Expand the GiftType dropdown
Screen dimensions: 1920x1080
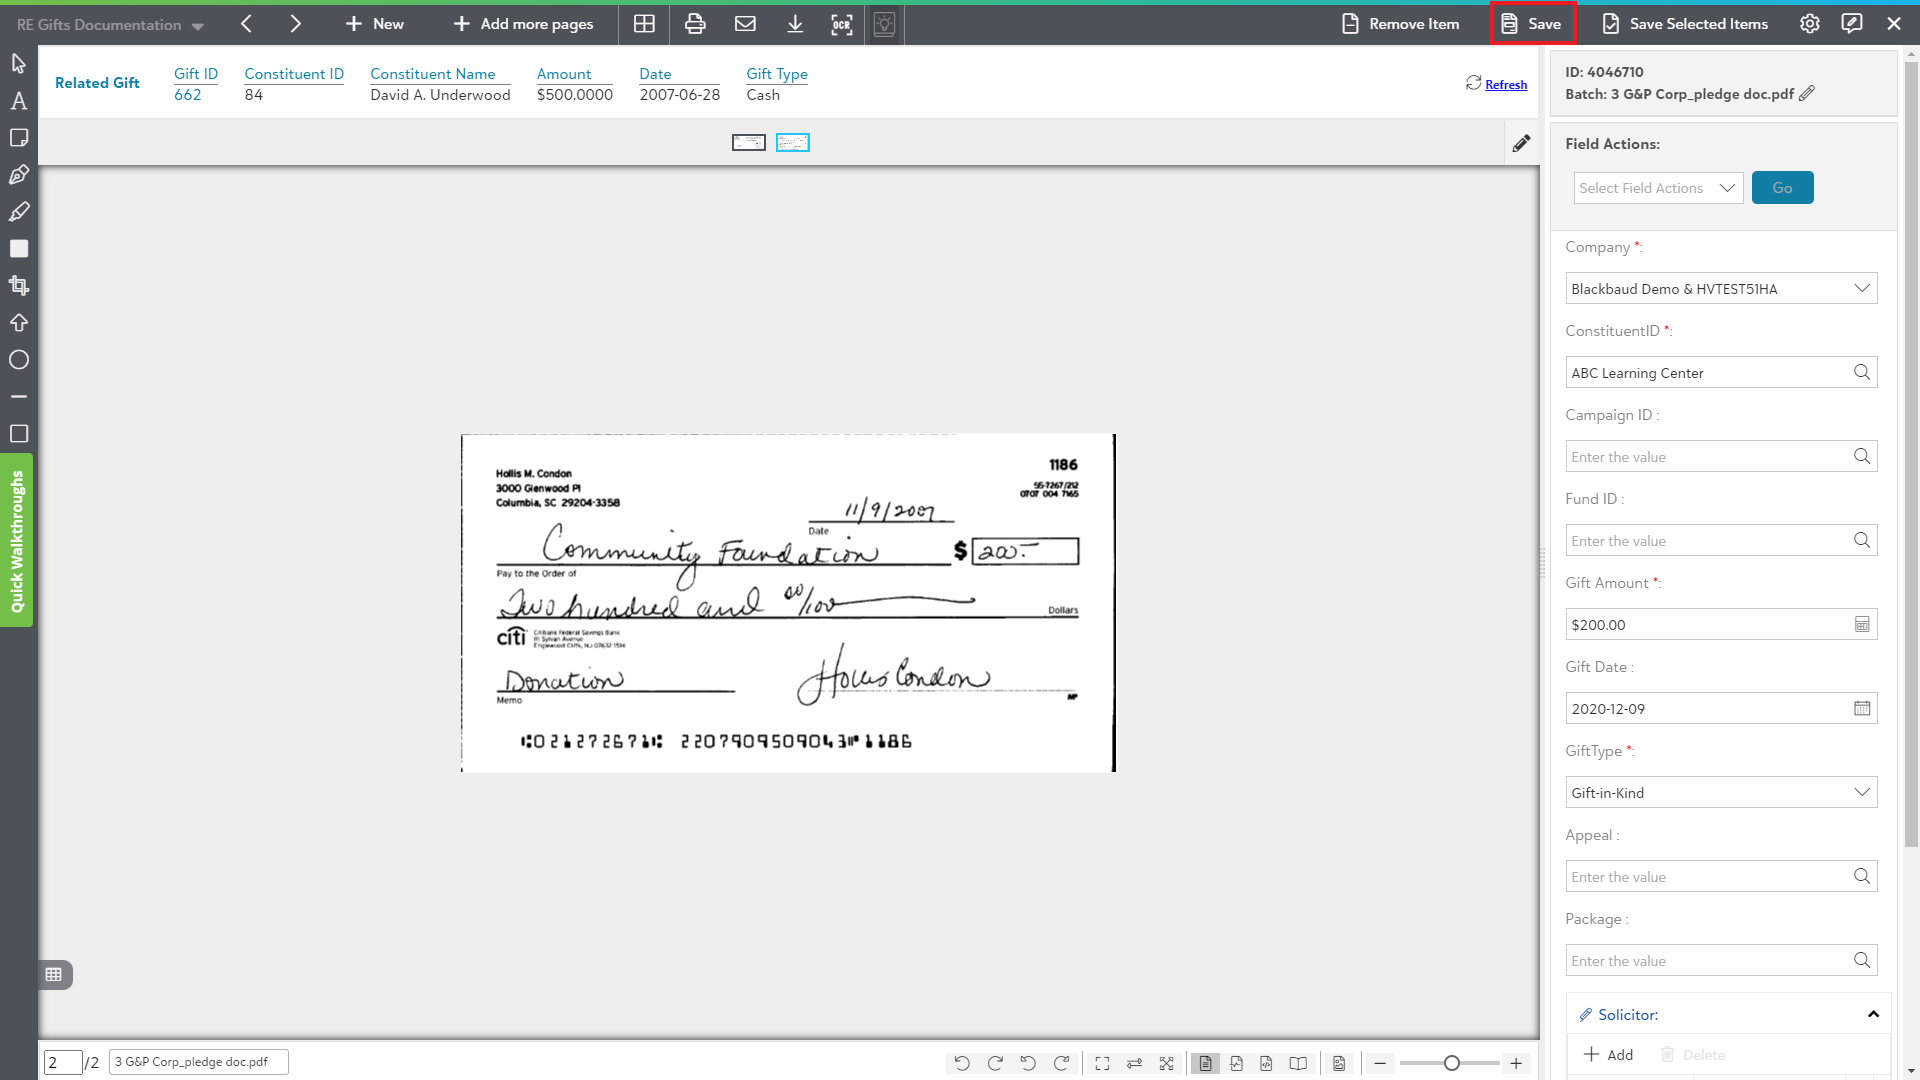pos(1720,792)
